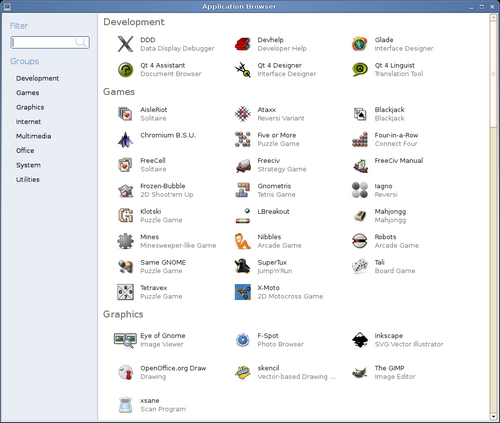Launch the Qt 4 Designer icon
Screen dimensions: 500x423
pyautogui.click(x=243, y=70)
